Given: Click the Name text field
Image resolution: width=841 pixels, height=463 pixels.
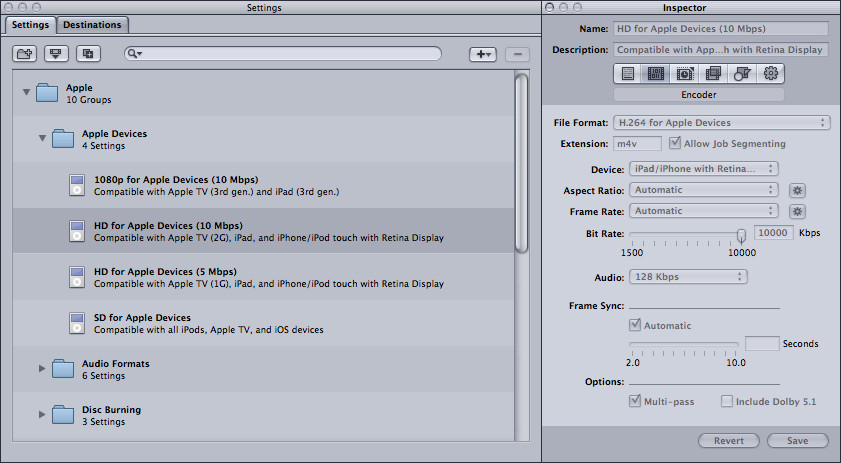Looking at the screenshot, I should coord(721,29).
